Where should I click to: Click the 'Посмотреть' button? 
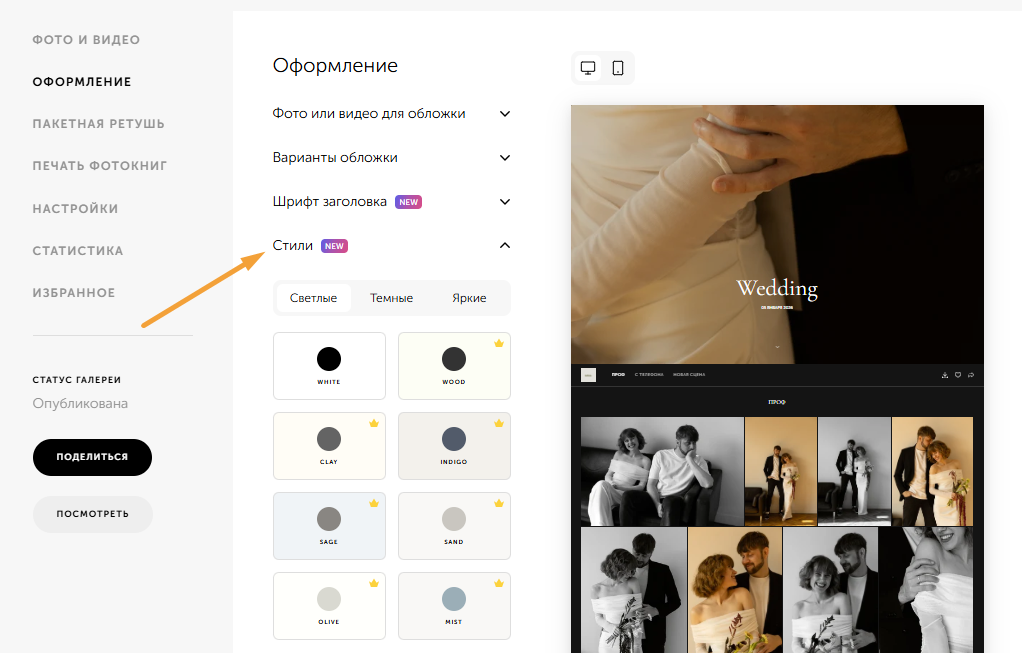93,514
